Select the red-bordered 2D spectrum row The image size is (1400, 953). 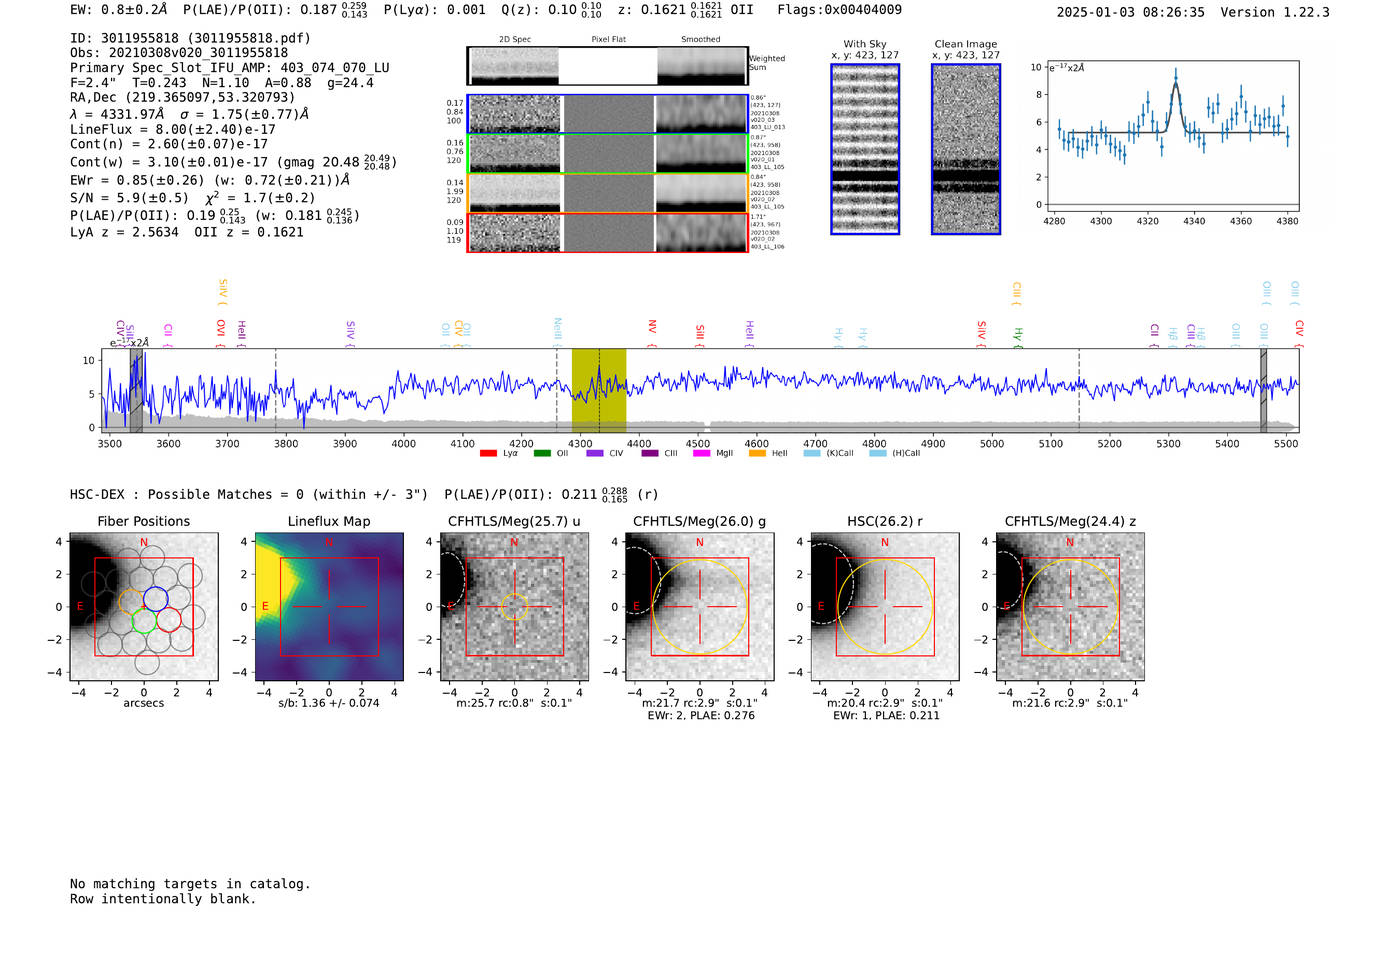608,232
